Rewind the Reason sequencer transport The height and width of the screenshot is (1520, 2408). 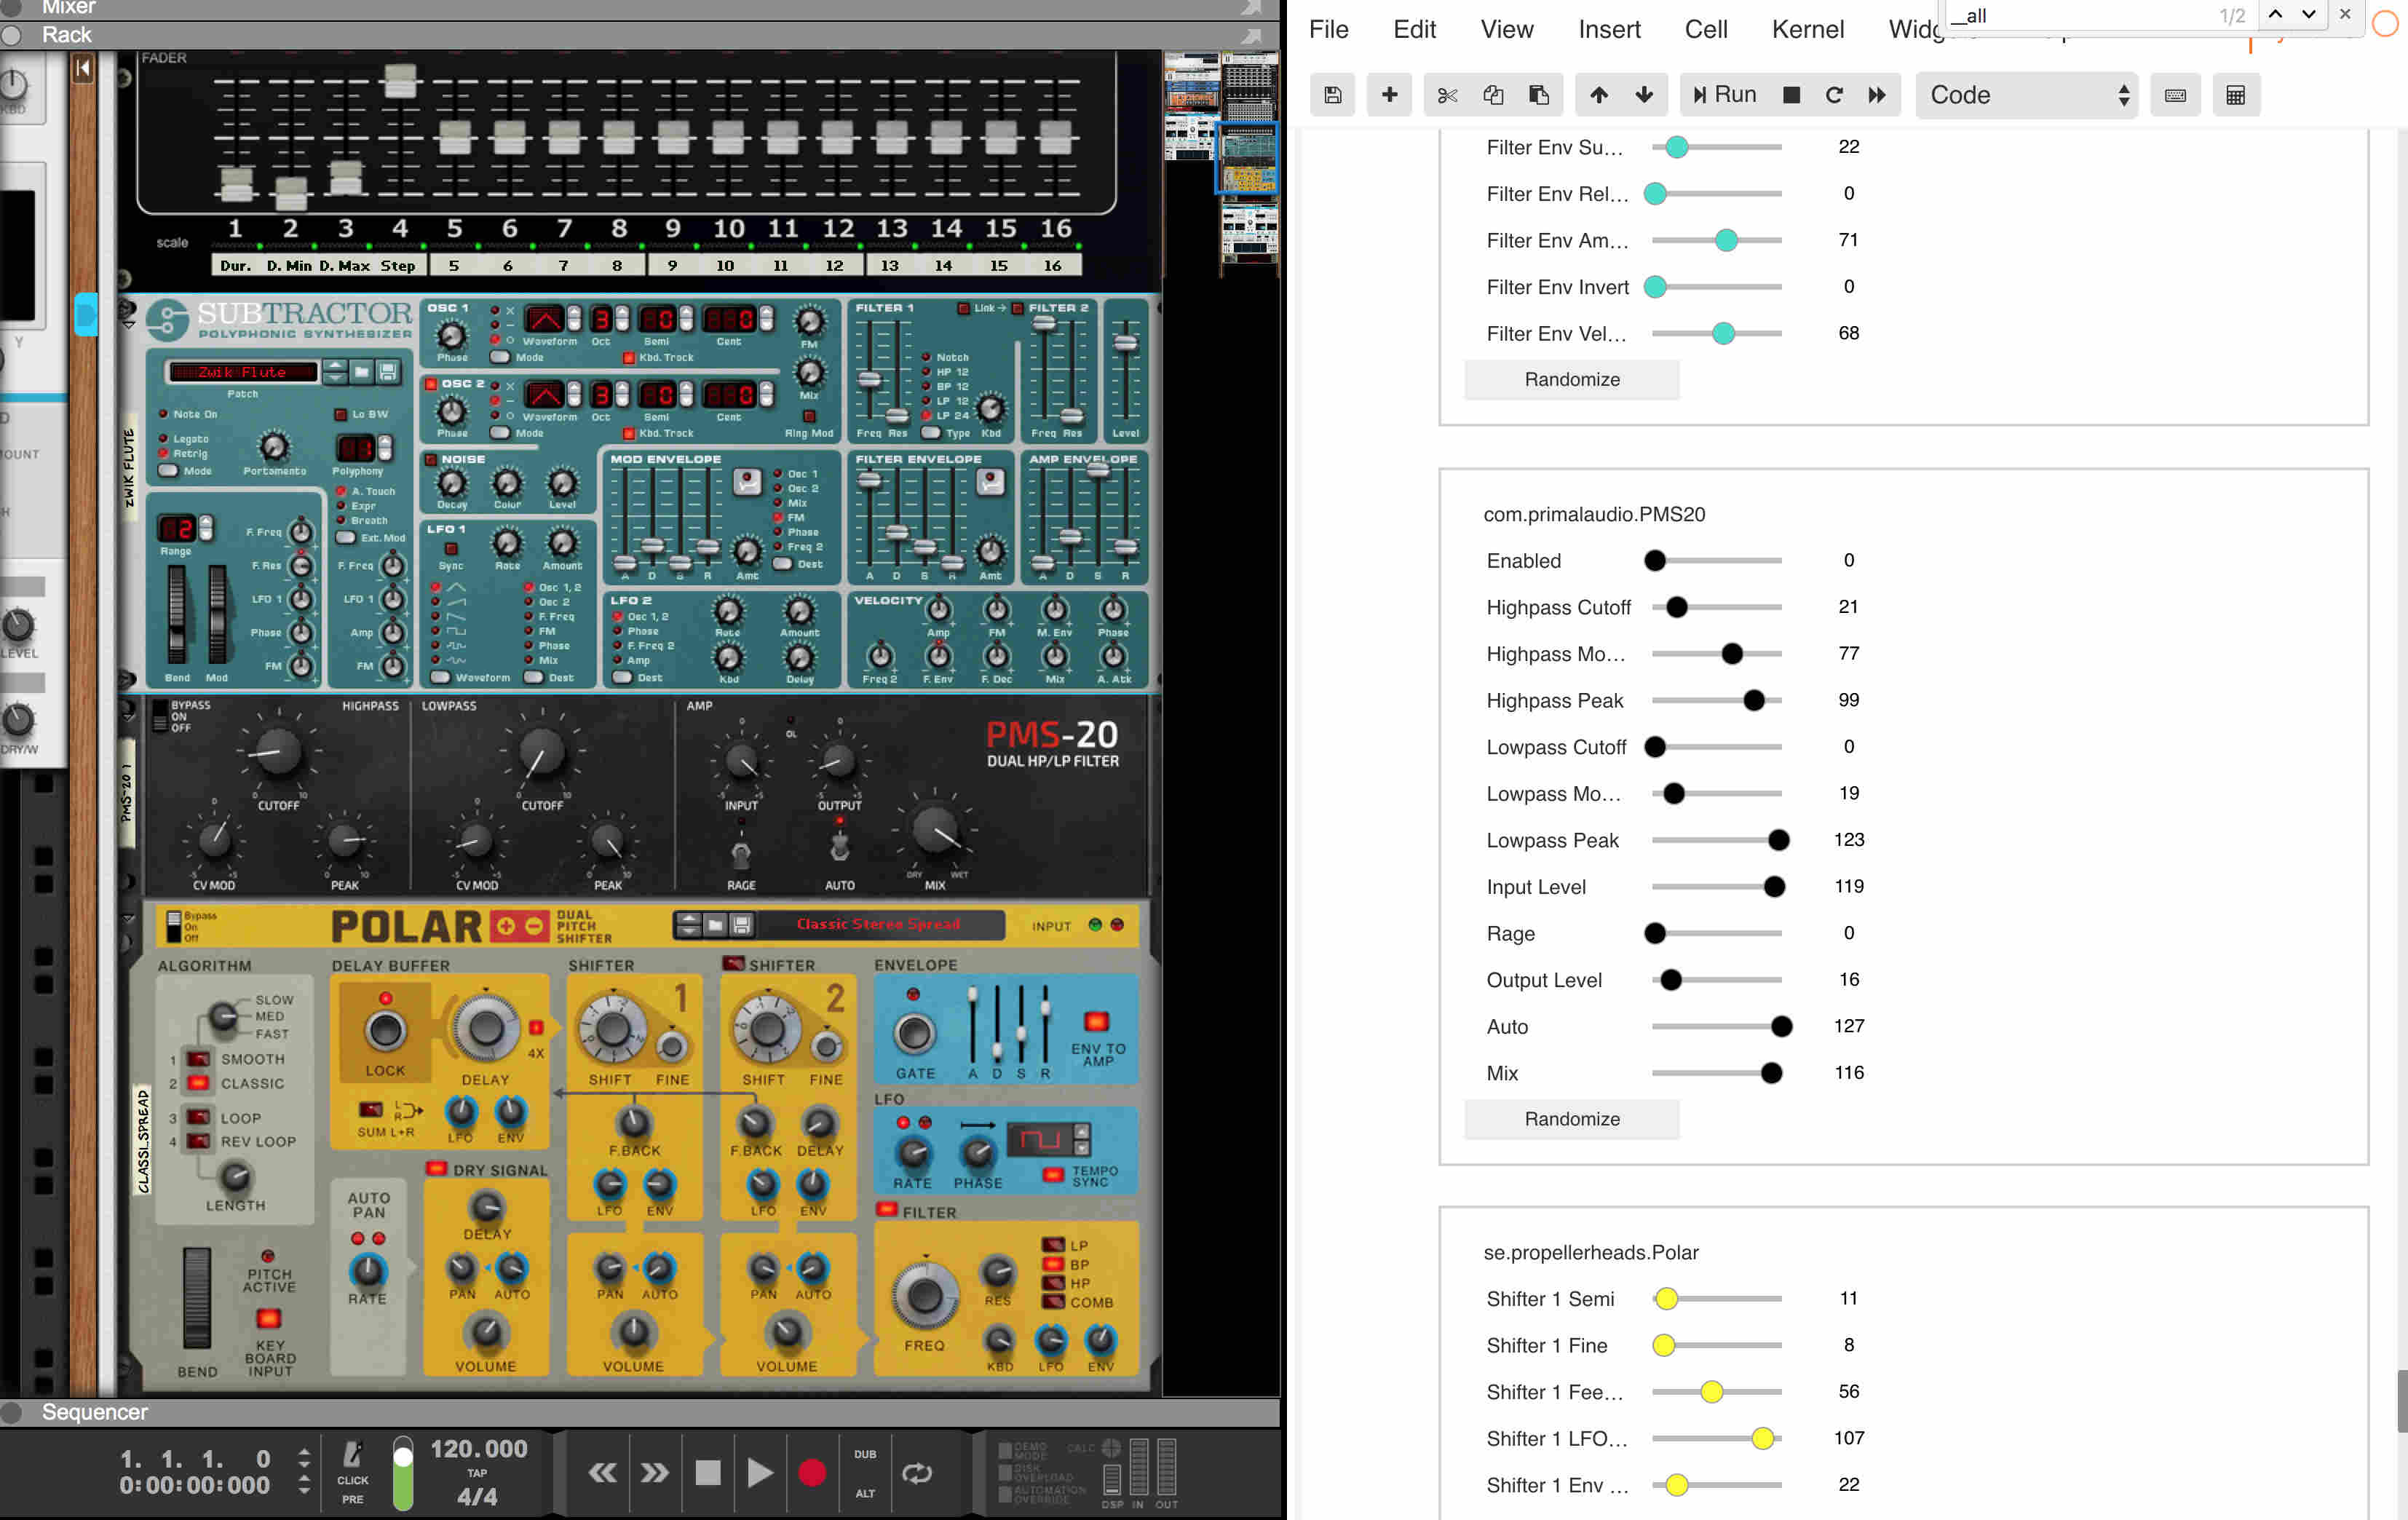(602, 1472)
